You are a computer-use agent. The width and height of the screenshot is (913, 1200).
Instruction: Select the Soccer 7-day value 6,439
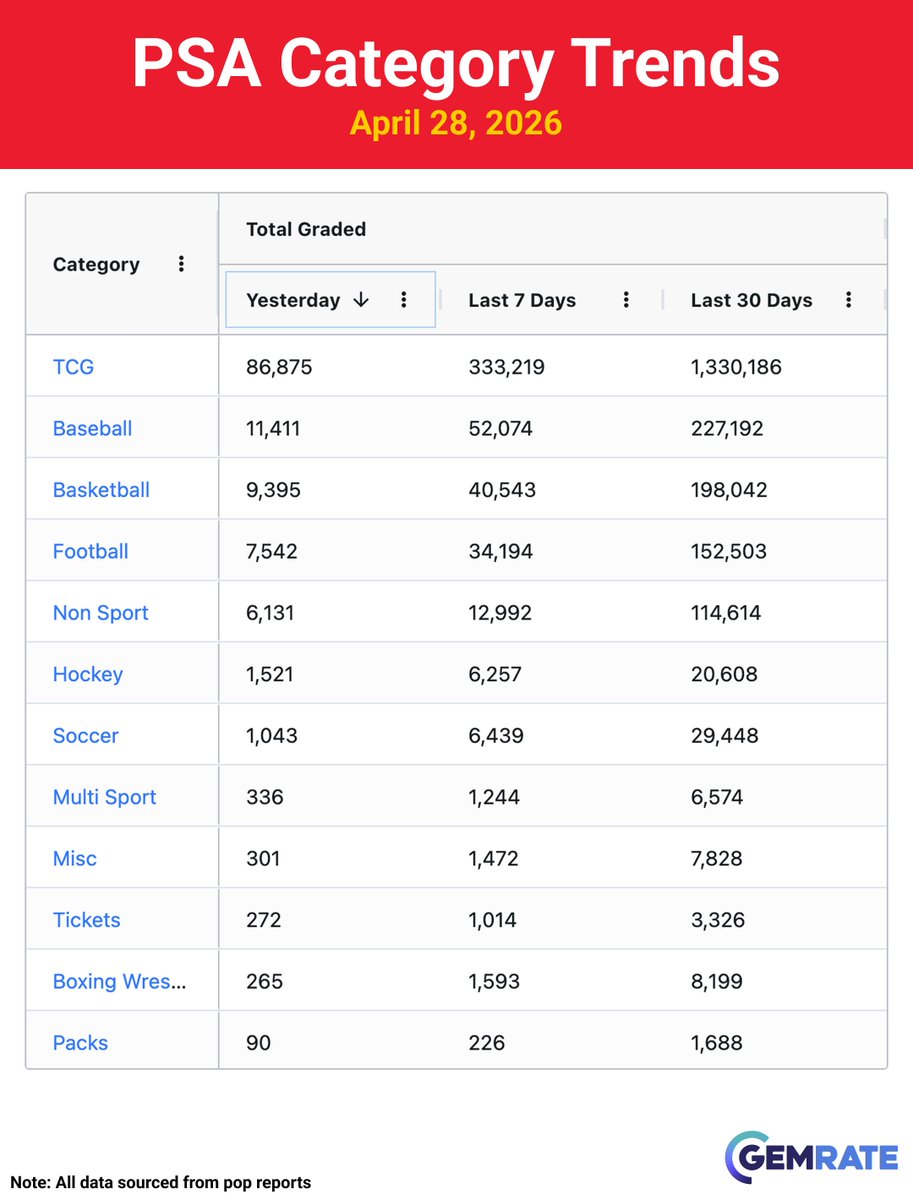point(496,736)
